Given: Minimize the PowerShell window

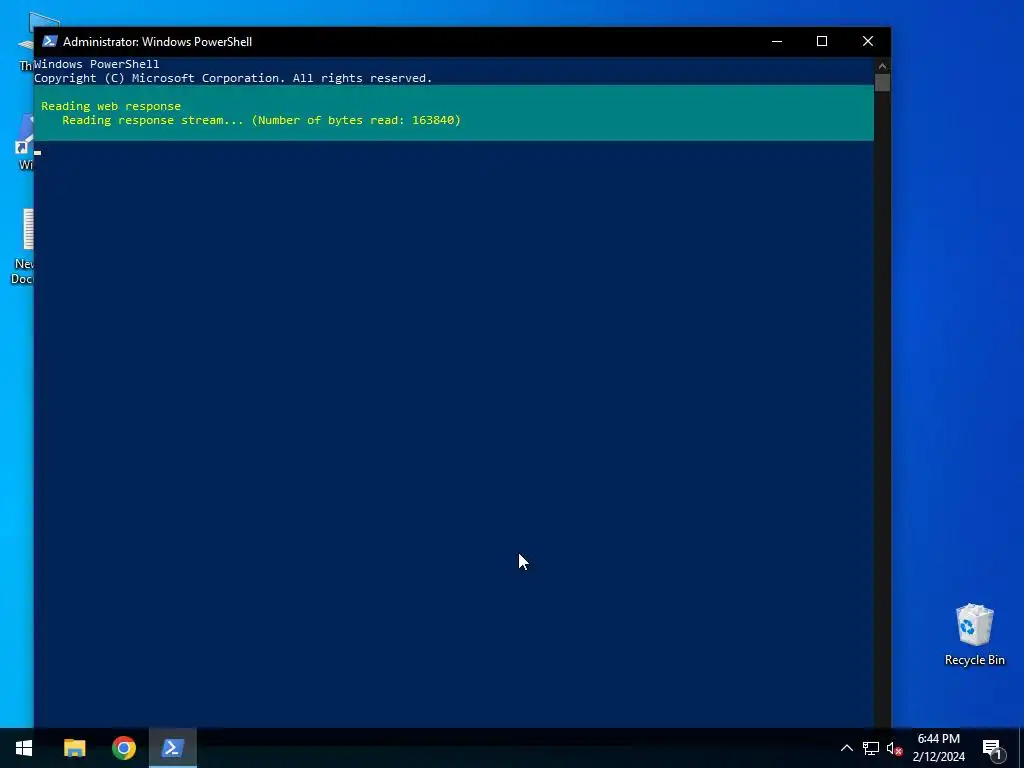Looking at the screenshot, I should tap(776, 41).
